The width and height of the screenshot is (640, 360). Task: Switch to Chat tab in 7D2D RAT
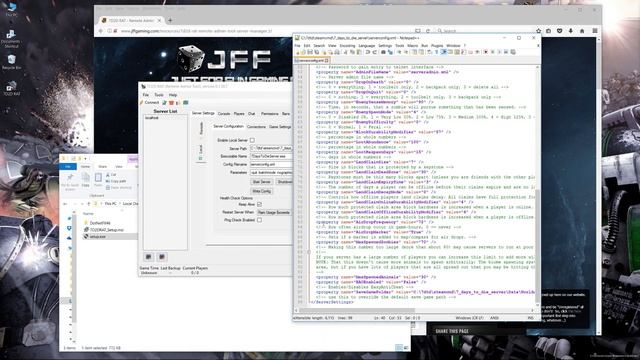coord(251,113)
